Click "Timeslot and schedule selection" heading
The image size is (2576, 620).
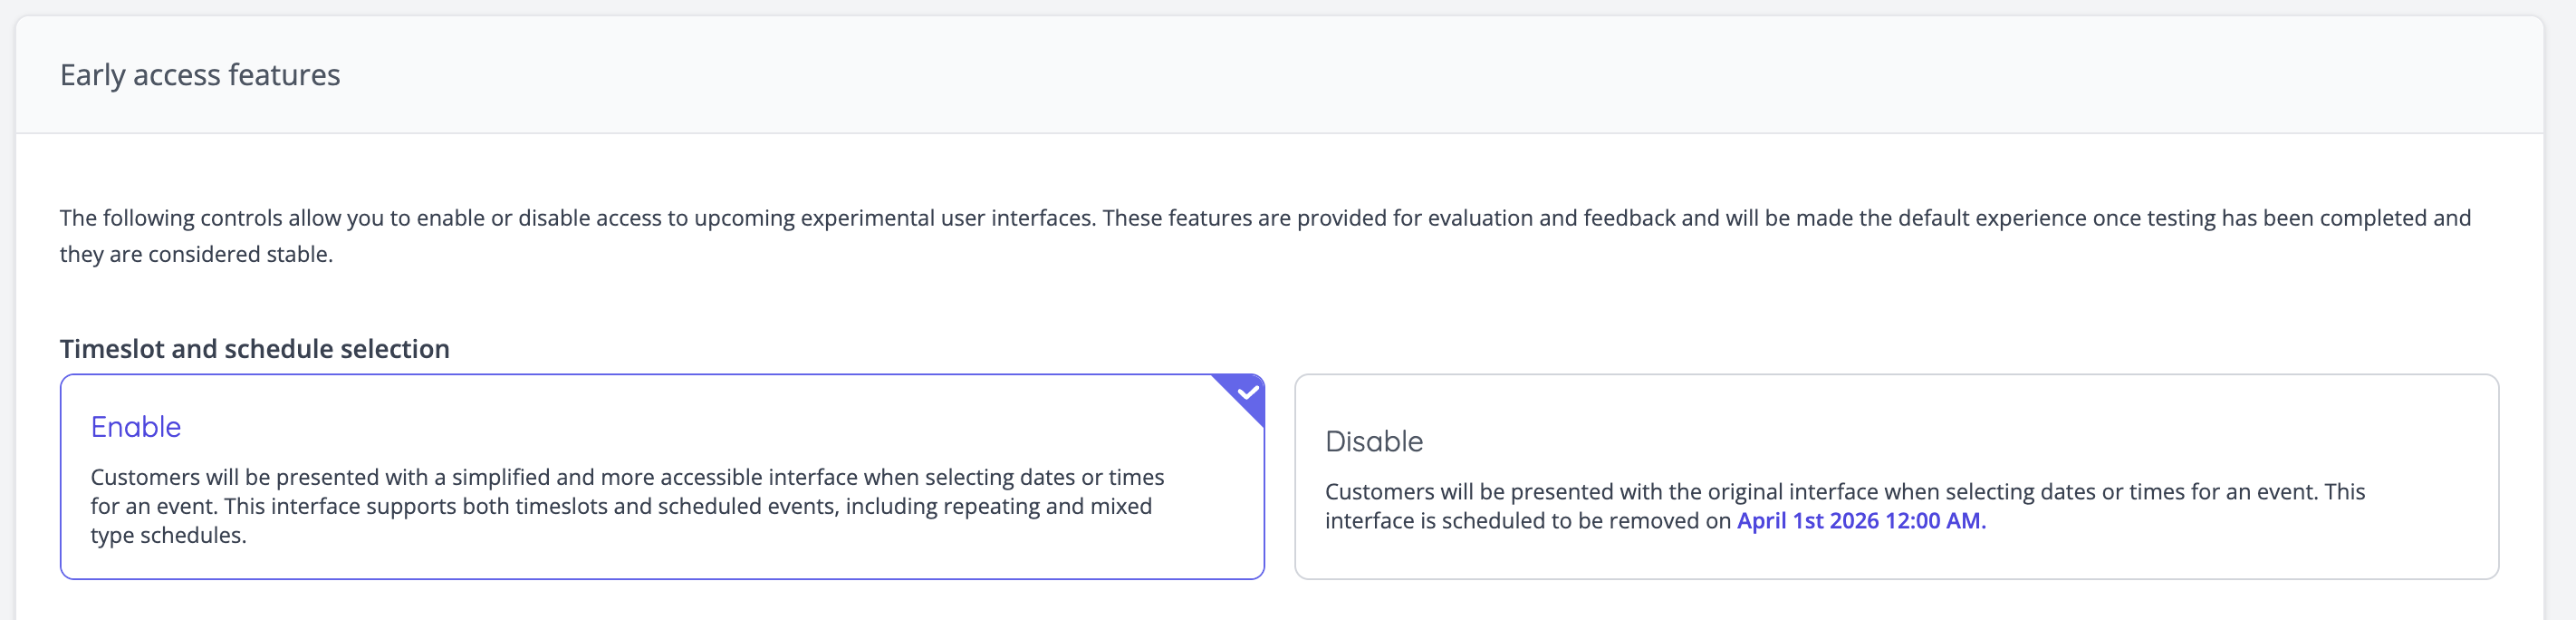click(x=255, y=349)
